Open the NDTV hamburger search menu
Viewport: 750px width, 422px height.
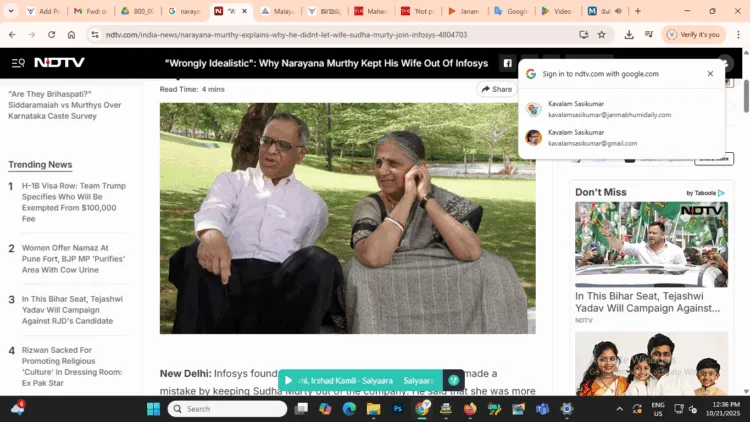[18, 62]
